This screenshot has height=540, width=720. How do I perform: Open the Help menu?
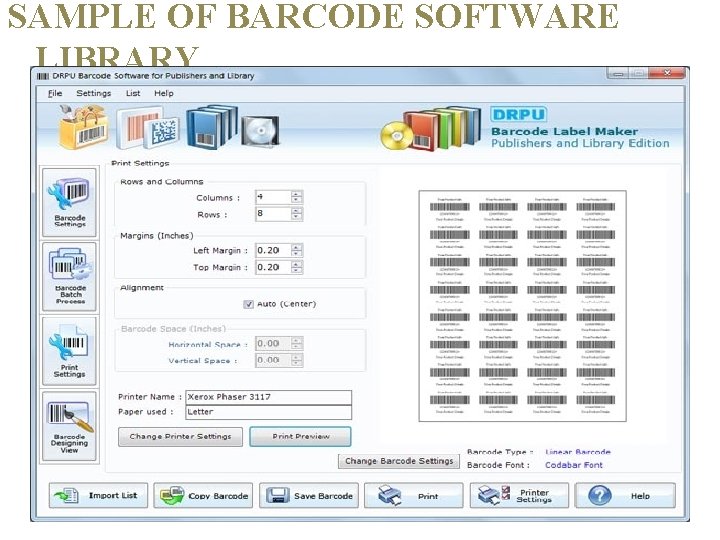[x=163, y=93]
